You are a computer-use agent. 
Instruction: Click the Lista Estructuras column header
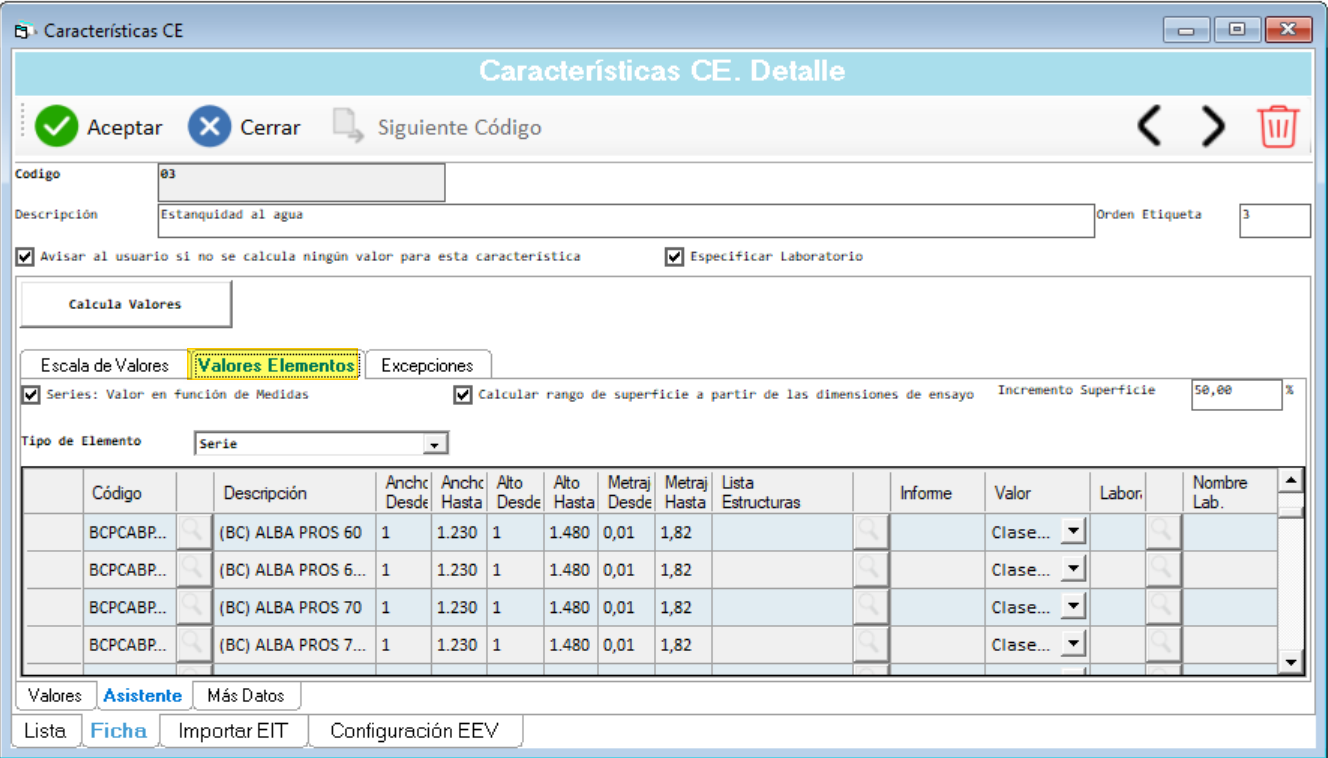(x=784, y=492)
